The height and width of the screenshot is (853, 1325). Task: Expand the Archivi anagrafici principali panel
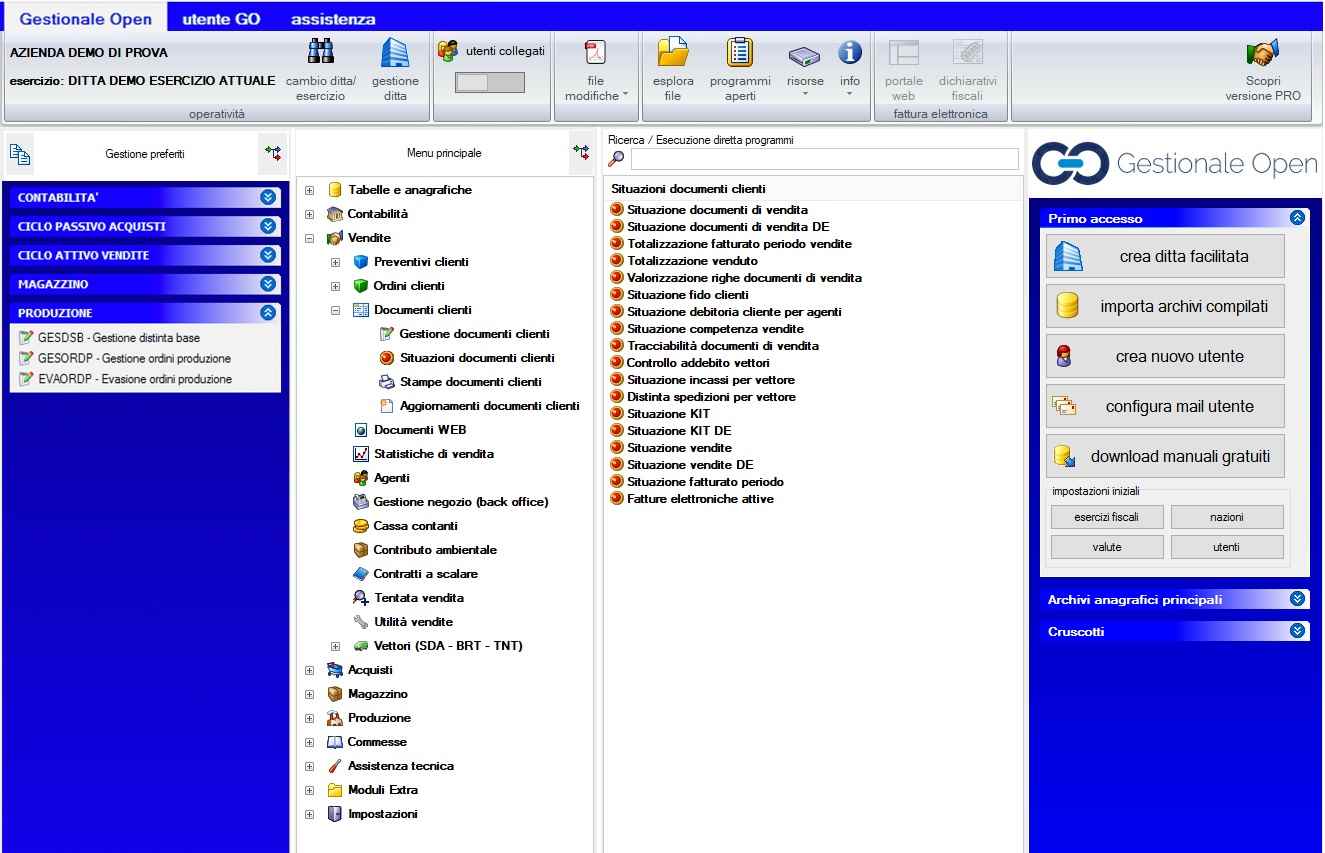pos(1297,600)
